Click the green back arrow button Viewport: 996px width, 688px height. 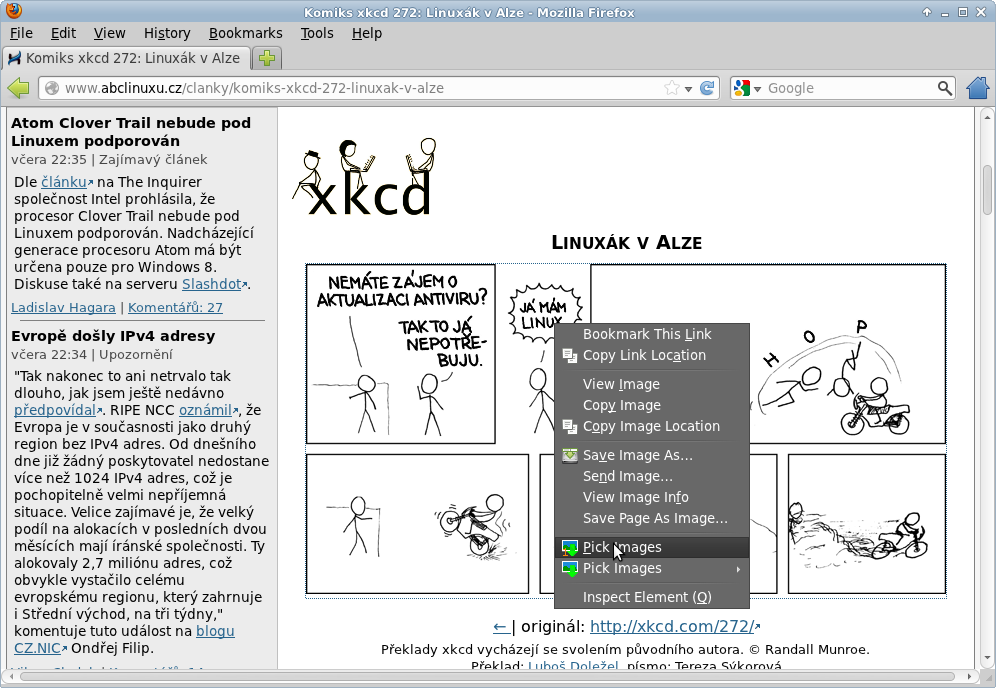(19, 88)
